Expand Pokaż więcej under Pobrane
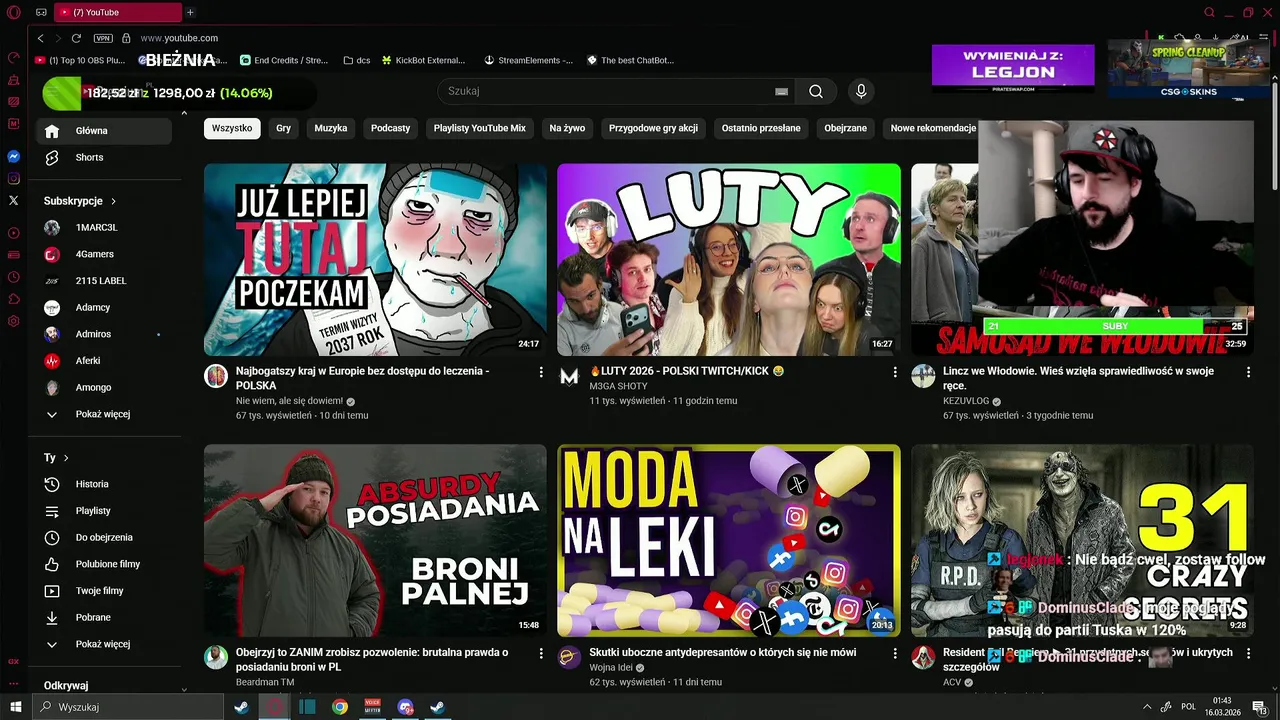The width and height of the screenshot is (1280, 720). (104, 644)
